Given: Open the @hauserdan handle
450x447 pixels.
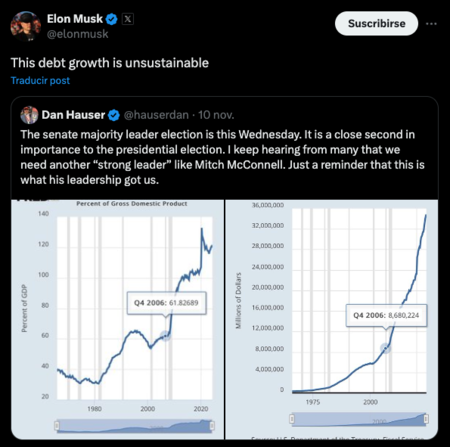Looking at the screenshot, I should point(156,115).
